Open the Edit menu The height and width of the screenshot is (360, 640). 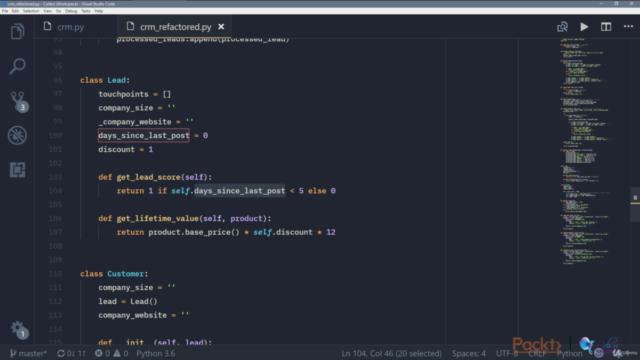[16, 11]
